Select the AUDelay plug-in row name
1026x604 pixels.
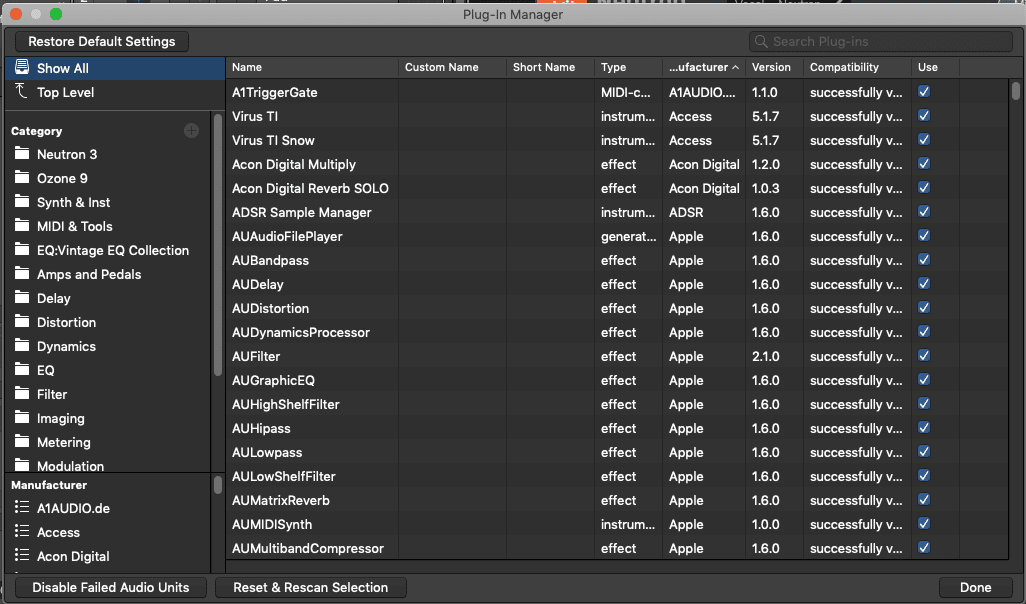258,284
